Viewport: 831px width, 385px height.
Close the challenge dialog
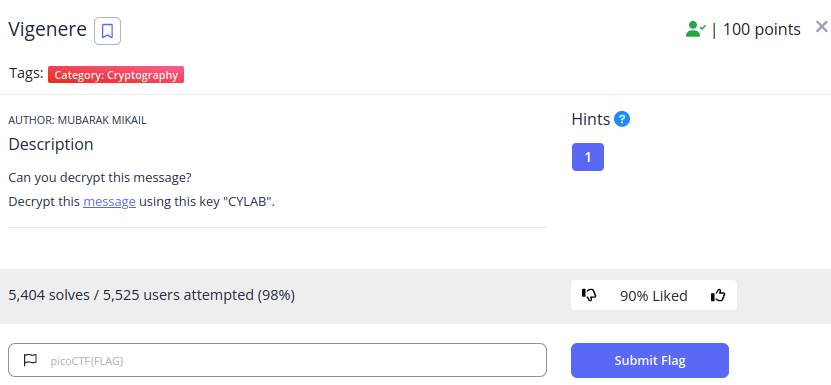point(821,27)
